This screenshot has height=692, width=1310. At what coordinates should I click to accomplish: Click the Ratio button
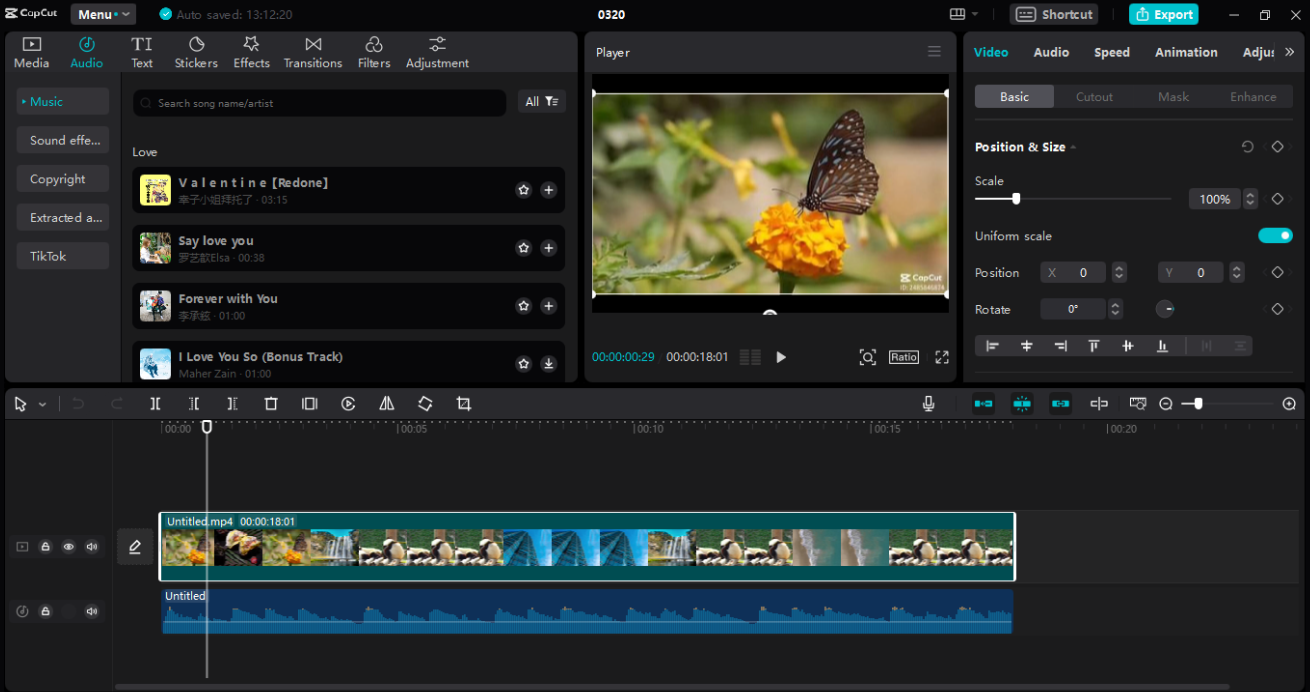pyautogui.click(x=904, y=357)
